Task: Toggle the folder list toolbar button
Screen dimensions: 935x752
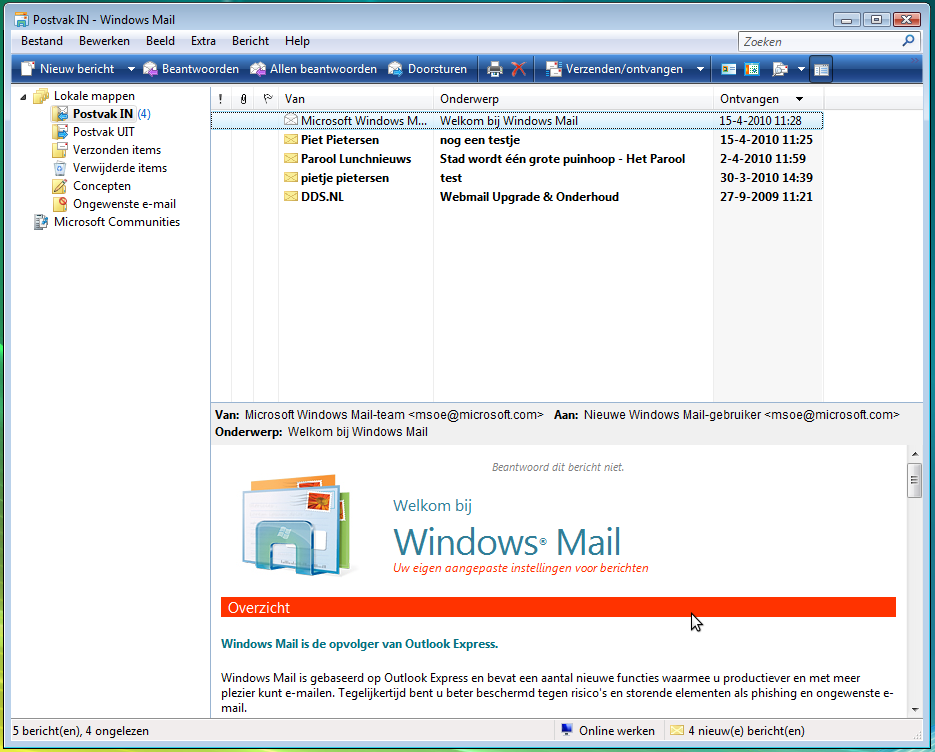Action: click(821, 69)
